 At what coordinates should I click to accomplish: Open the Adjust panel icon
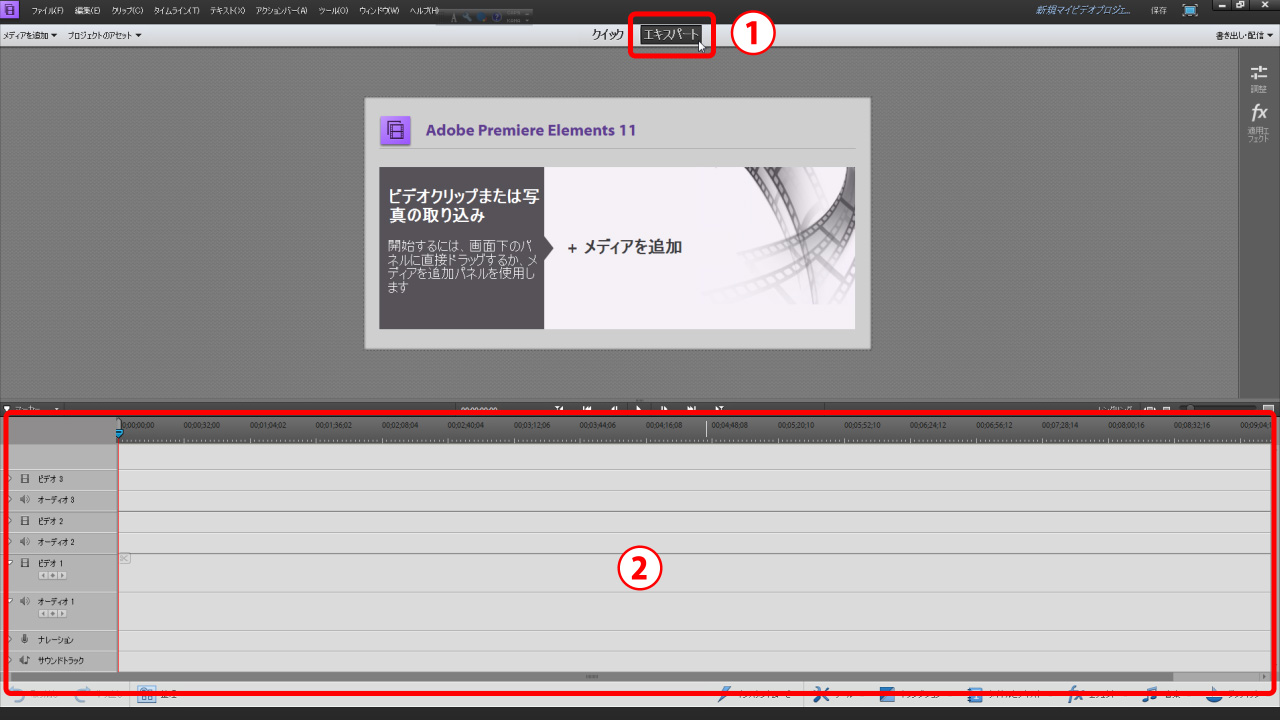click(x=1258, y=77)
